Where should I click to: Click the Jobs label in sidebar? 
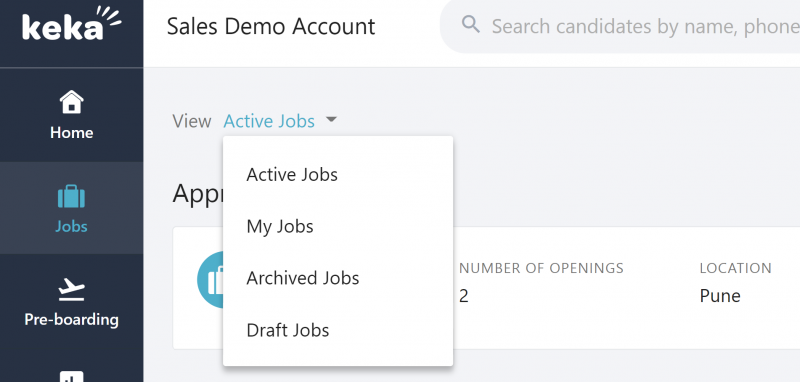coord(71,226)
